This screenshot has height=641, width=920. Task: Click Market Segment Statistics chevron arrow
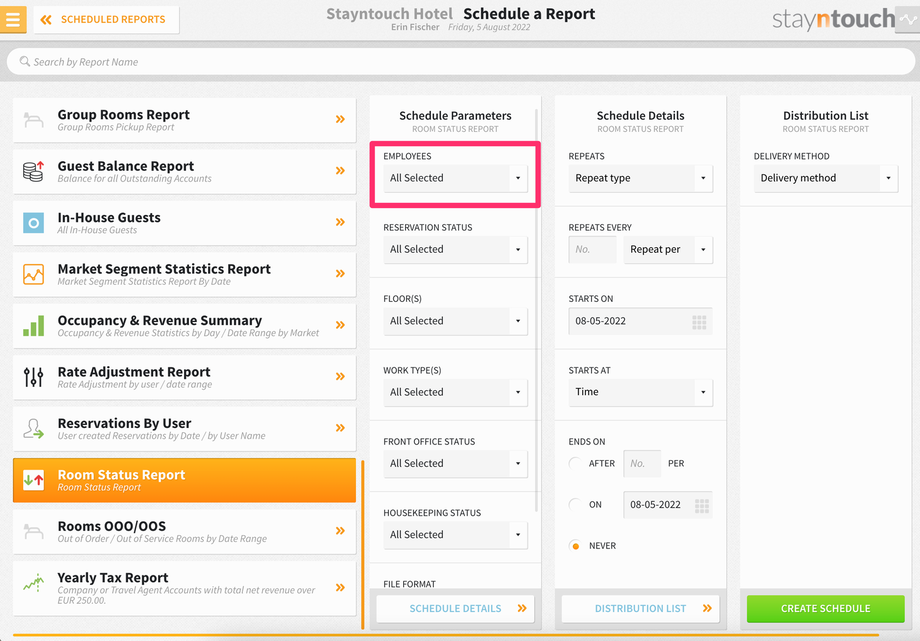click(340, 274)
